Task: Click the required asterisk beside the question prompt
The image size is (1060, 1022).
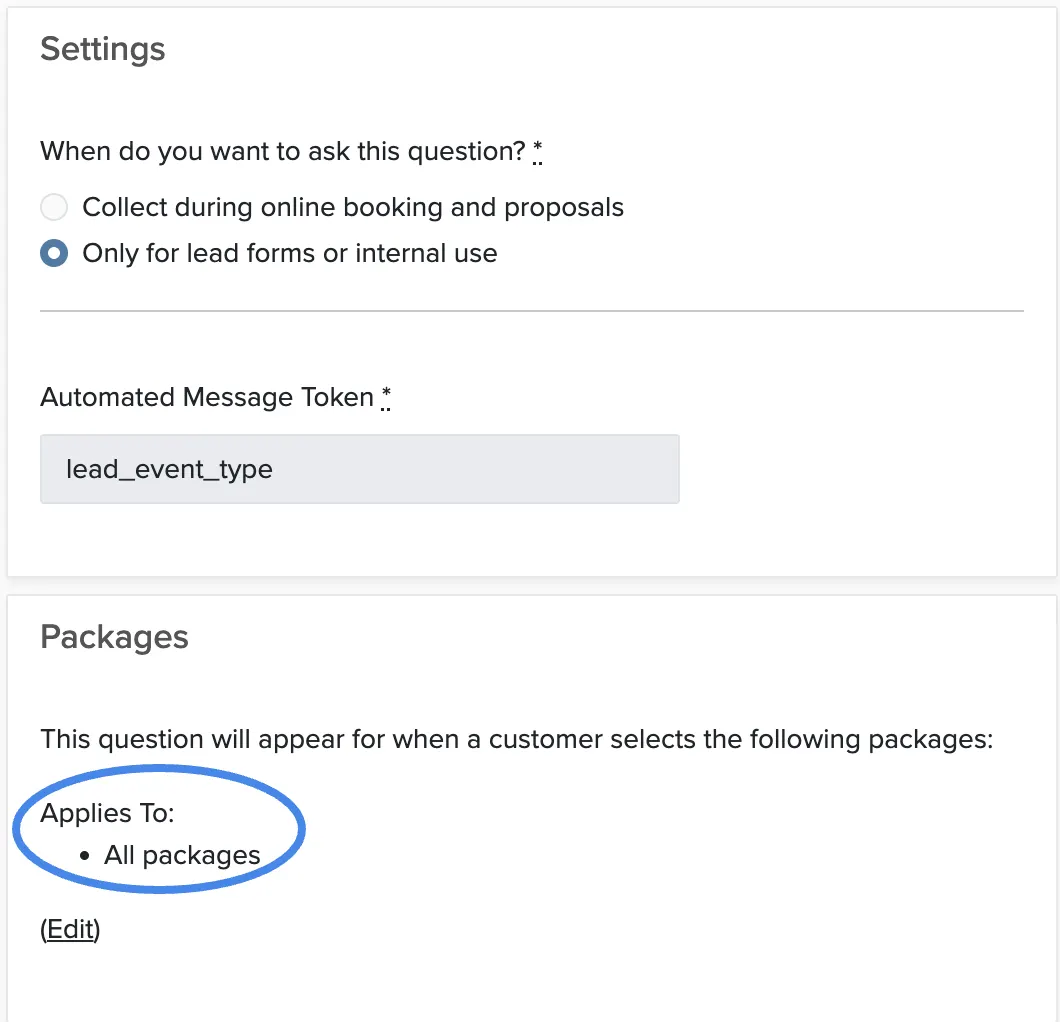Action: [537, 151]
